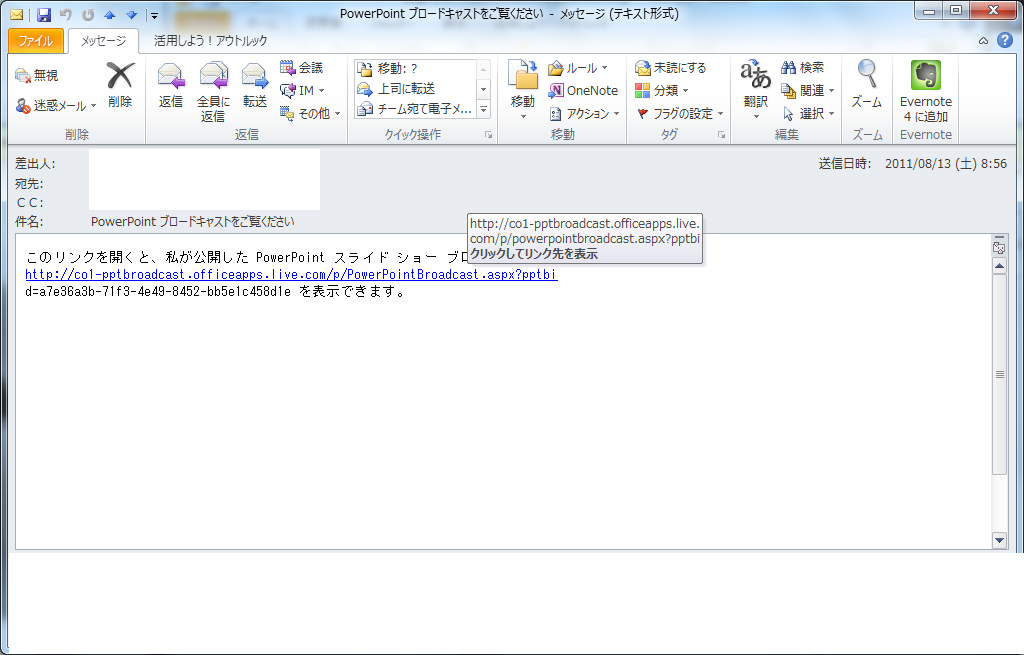Open the クイック操作 dialog launcher

pyautogui.click(x=488, y=135)
